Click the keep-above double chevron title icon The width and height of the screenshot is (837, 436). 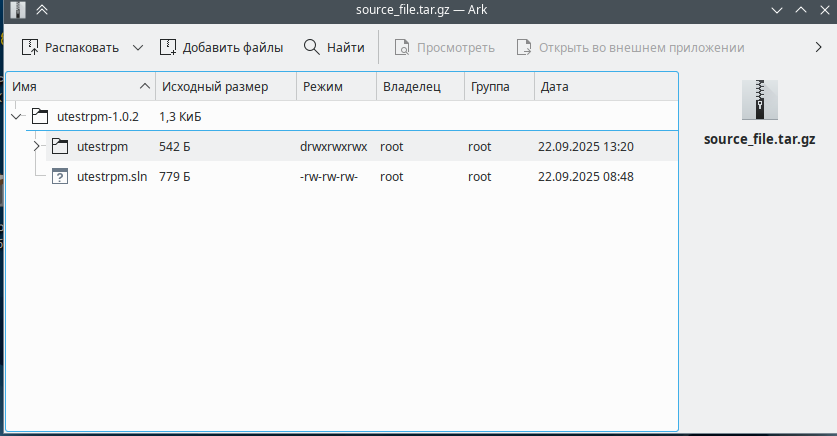click(x=42, y=10)
